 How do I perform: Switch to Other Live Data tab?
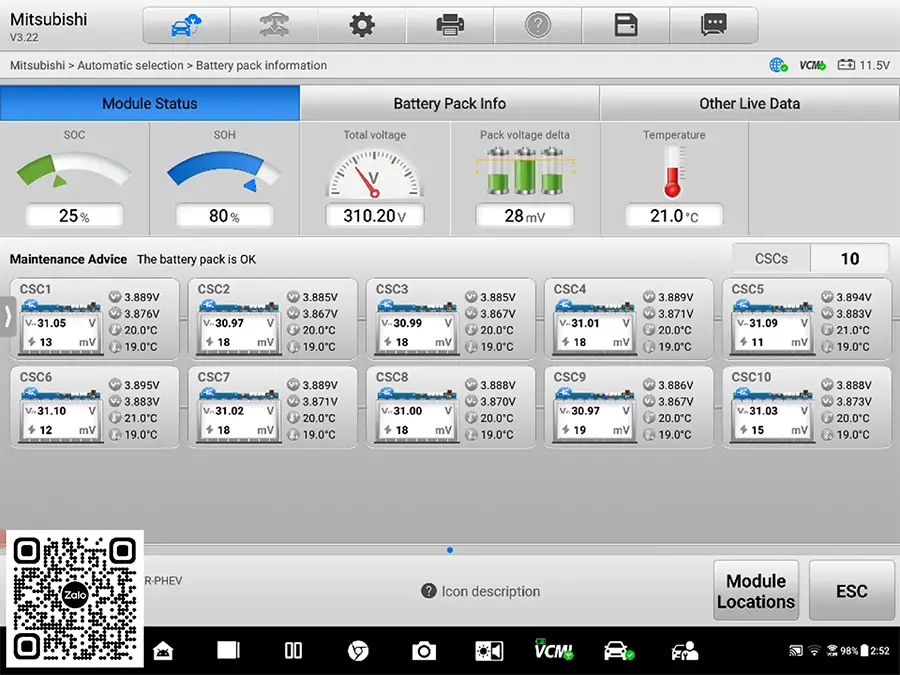pos(749,103)
